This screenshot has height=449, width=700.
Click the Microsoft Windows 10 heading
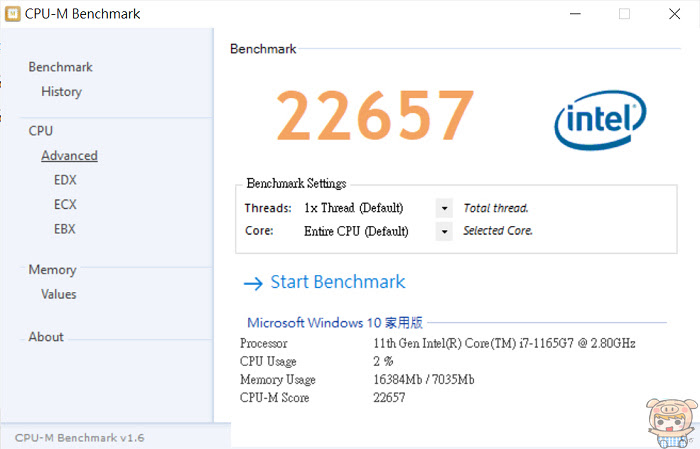(335, 323)
